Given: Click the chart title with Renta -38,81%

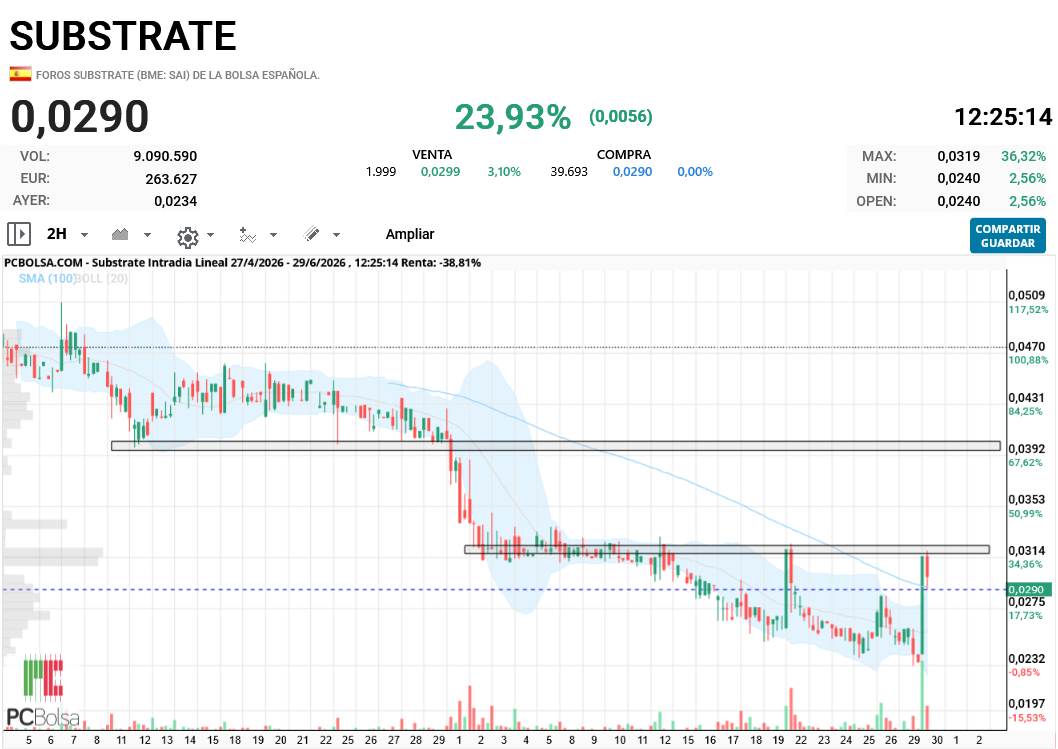Looking at the screenshot, I should [x=242, y=262].
